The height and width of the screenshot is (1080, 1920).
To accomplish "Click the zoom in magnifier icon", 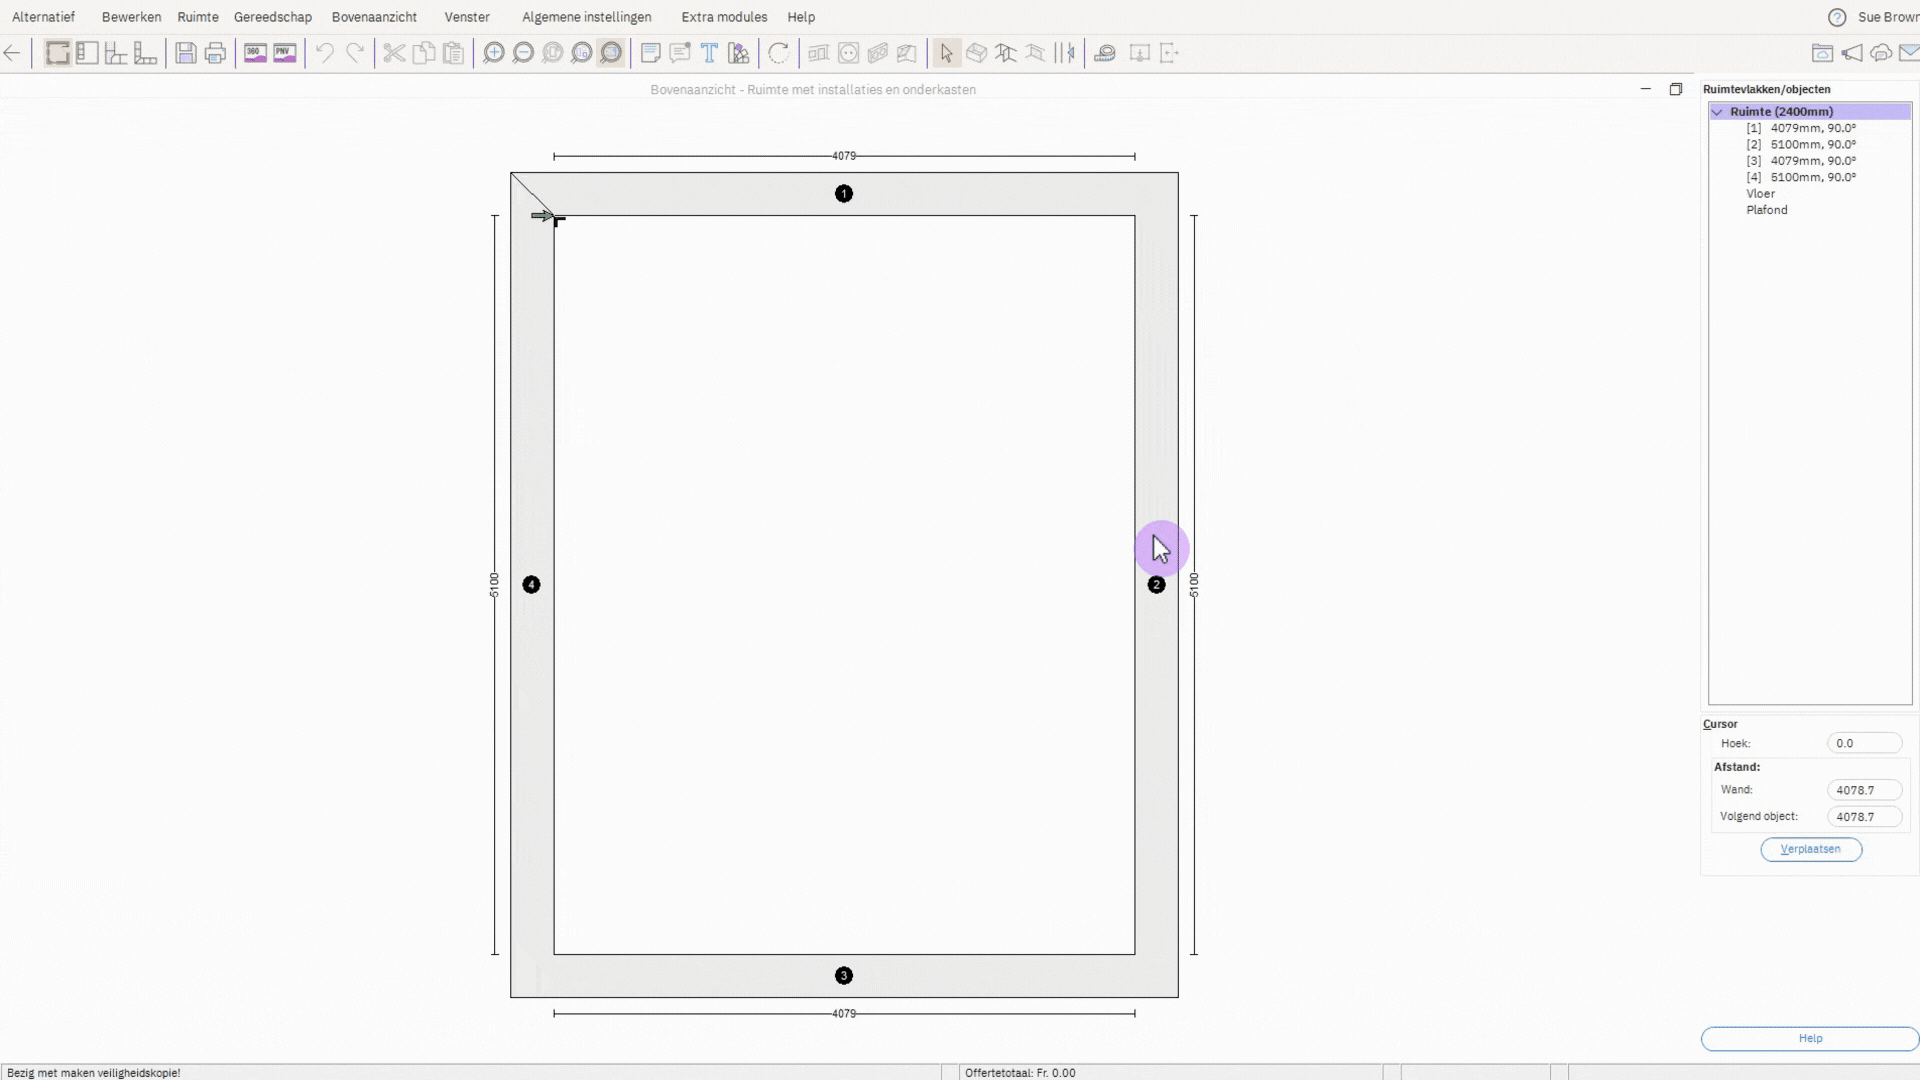I will 493,53.
